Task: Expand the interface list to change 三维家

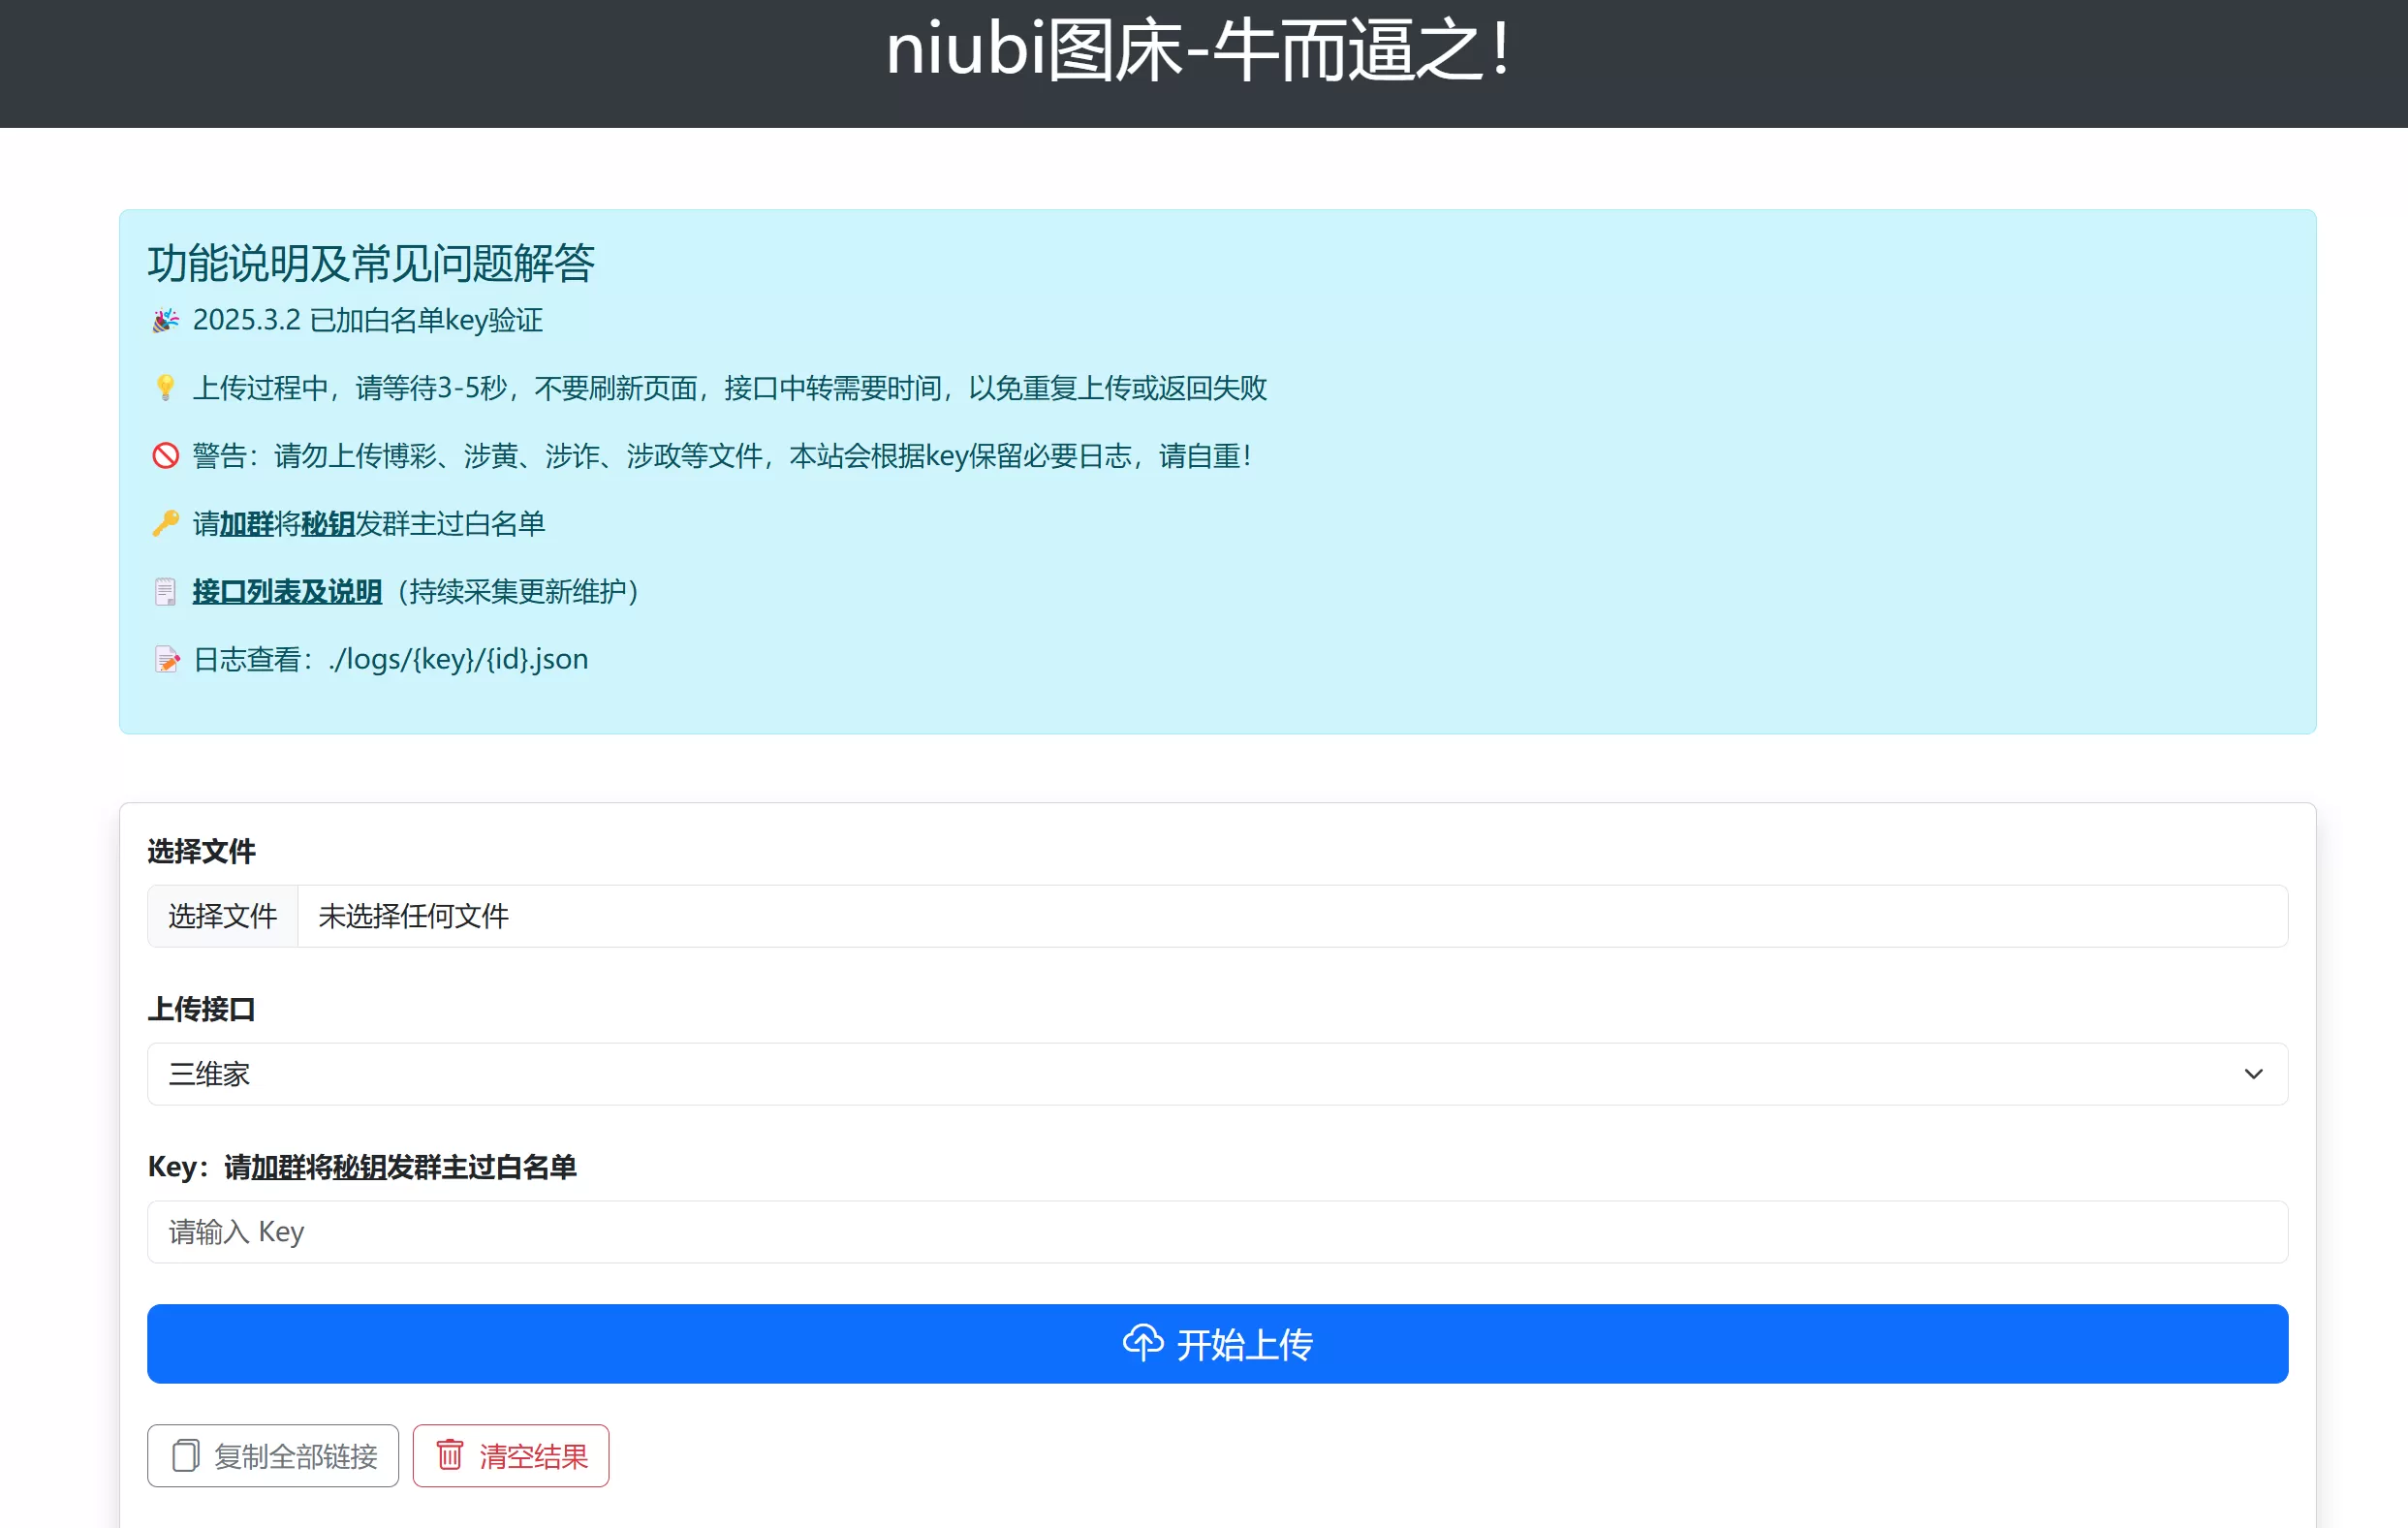Action: (1216, 1074)
